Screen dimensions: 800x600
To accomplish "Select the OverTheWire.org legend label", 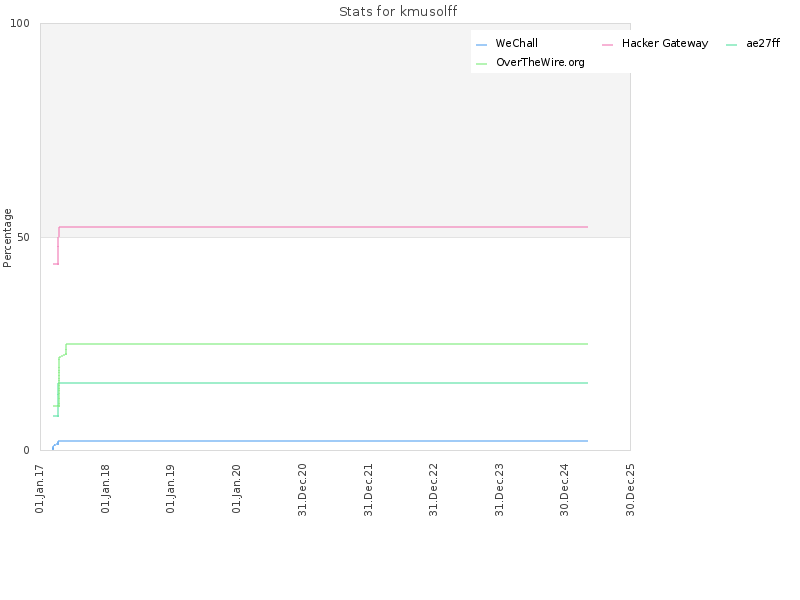I will pos(540,62).
